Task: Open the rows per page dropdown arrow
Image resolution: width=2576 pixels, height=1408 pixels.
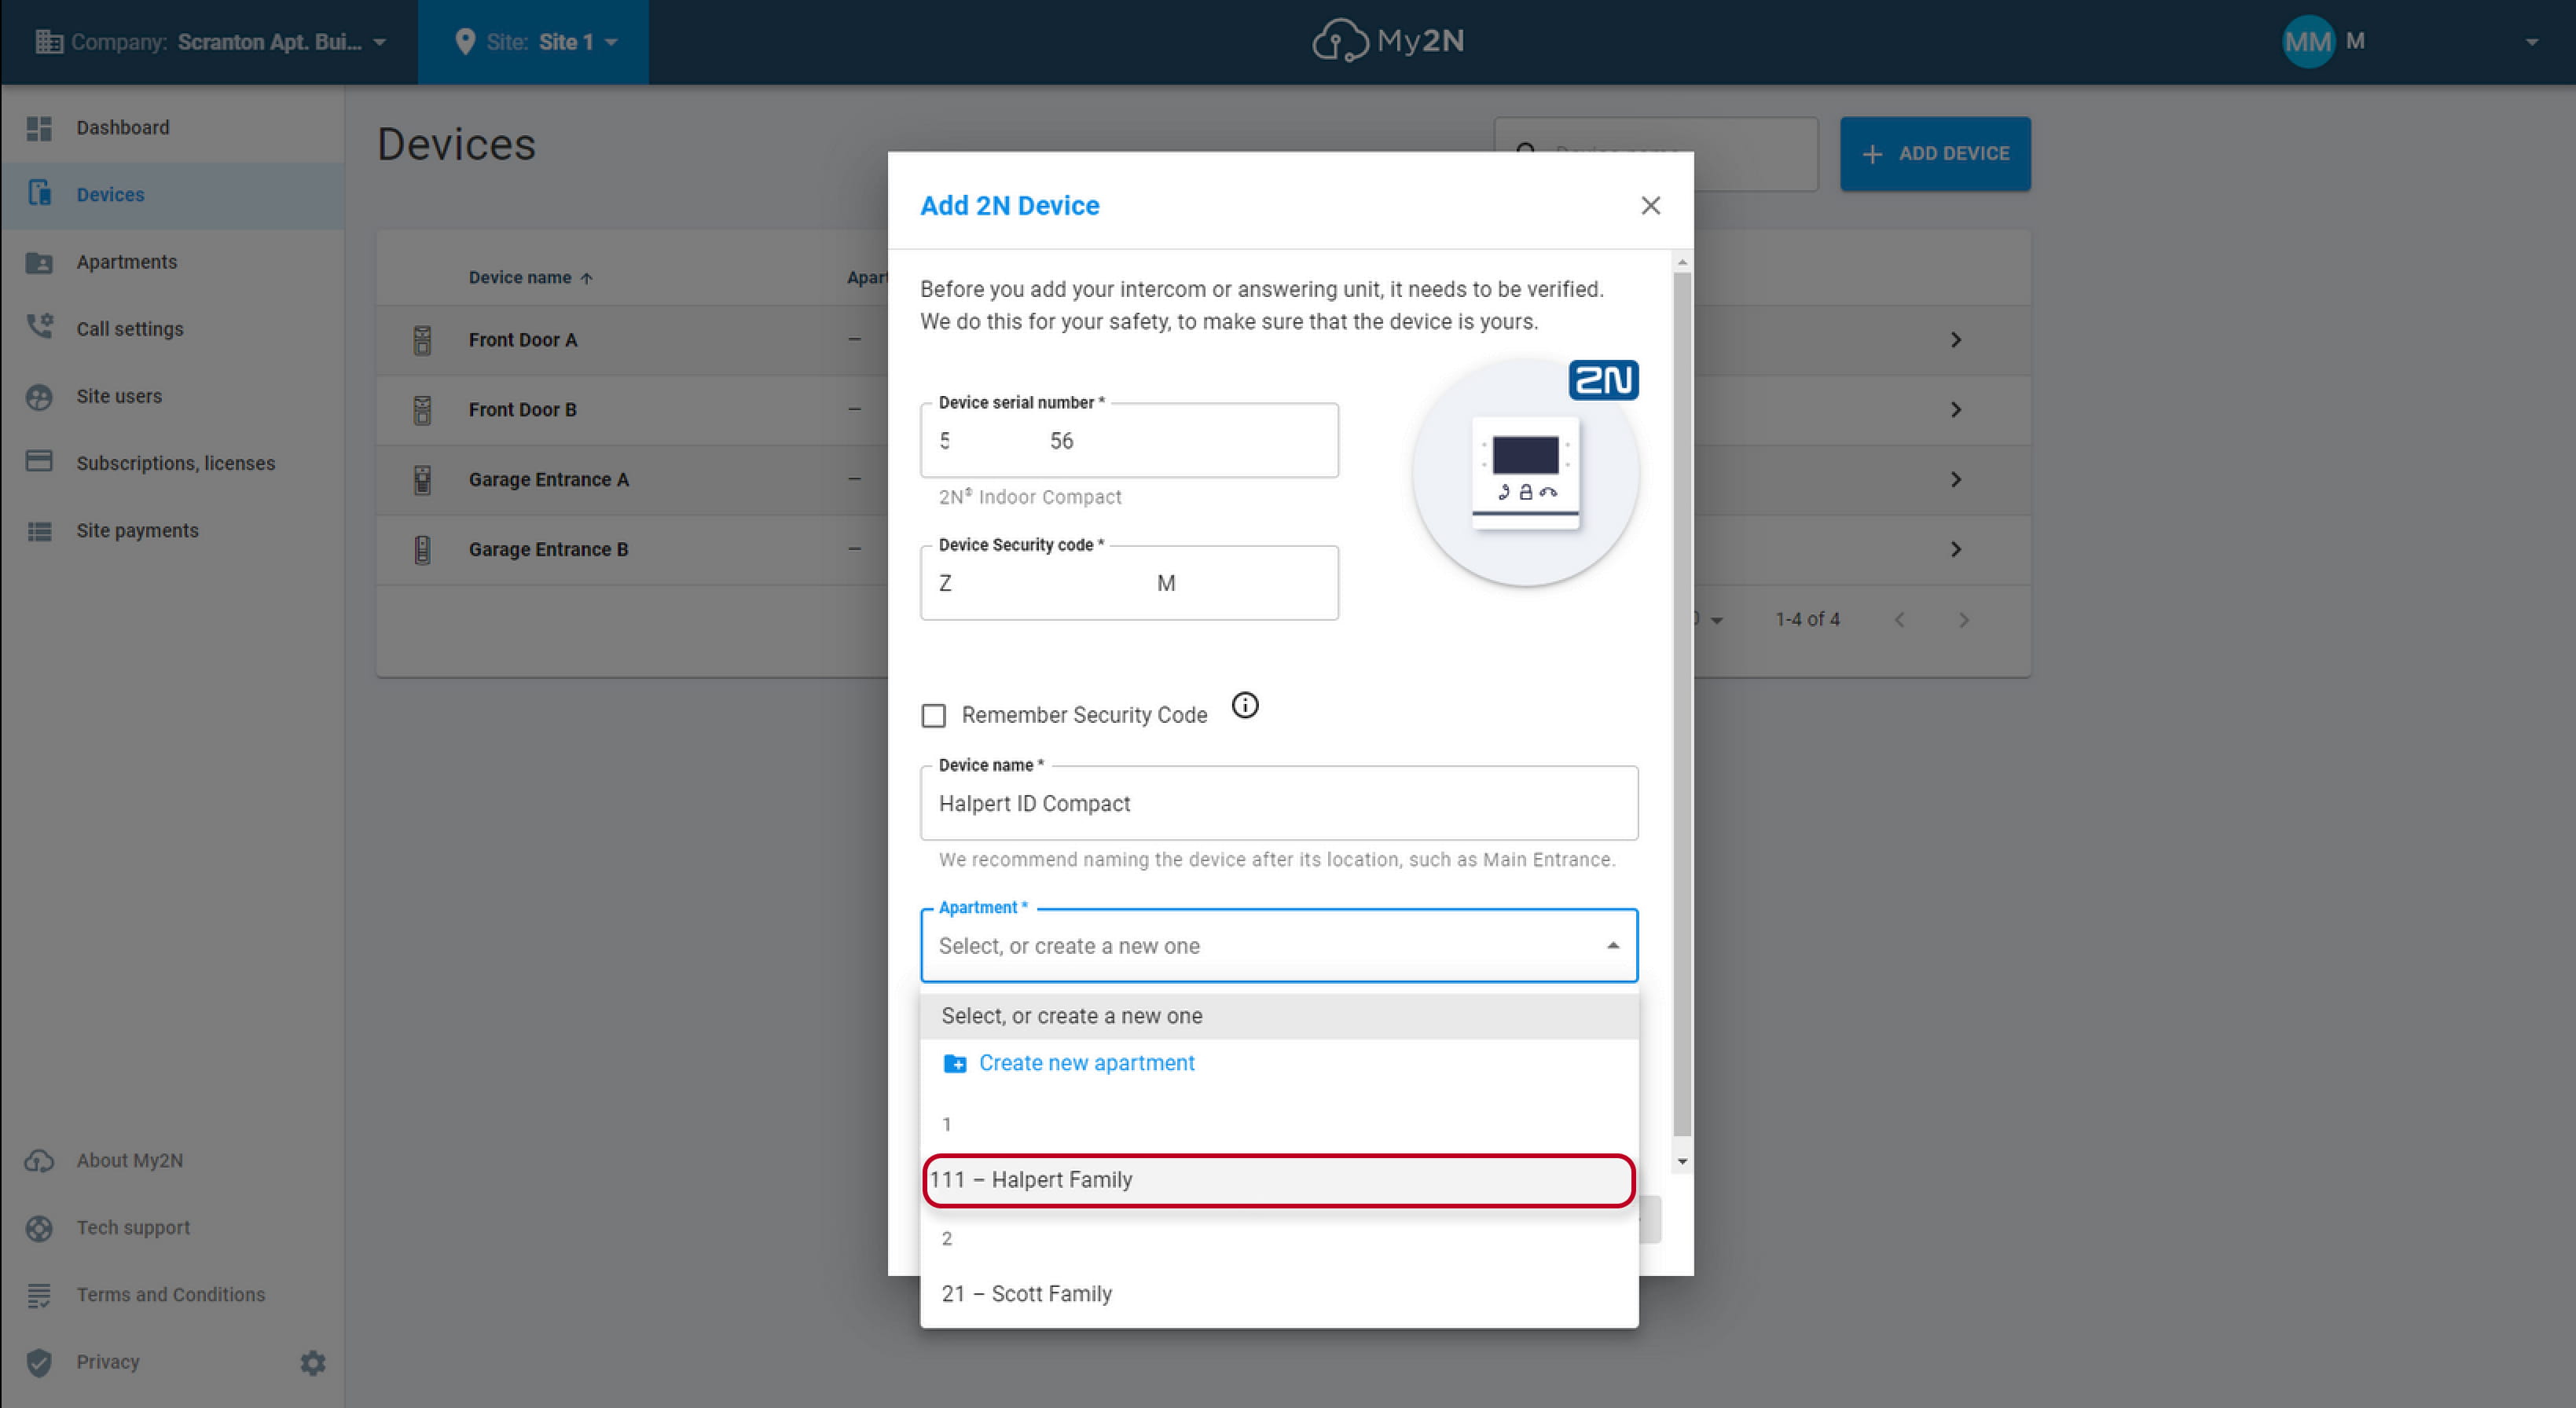Action: 1716,621
